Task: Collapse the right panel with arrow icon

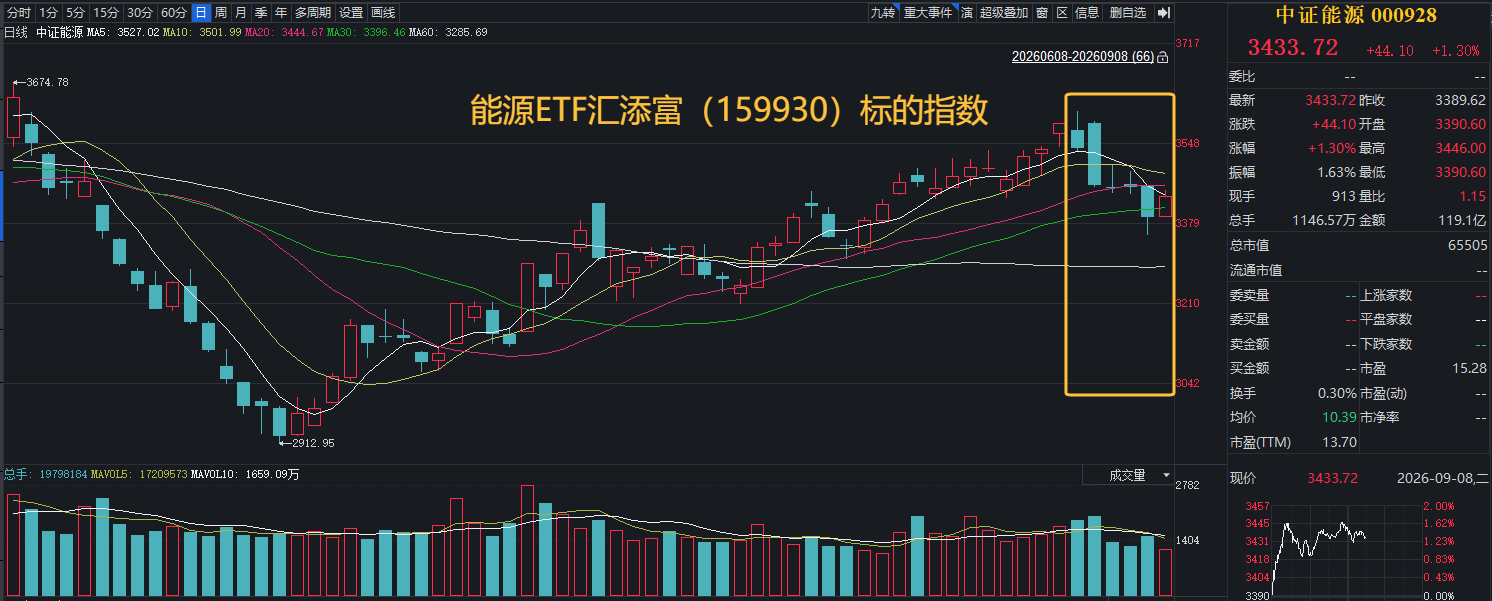Action: [x=1163, y=13]
